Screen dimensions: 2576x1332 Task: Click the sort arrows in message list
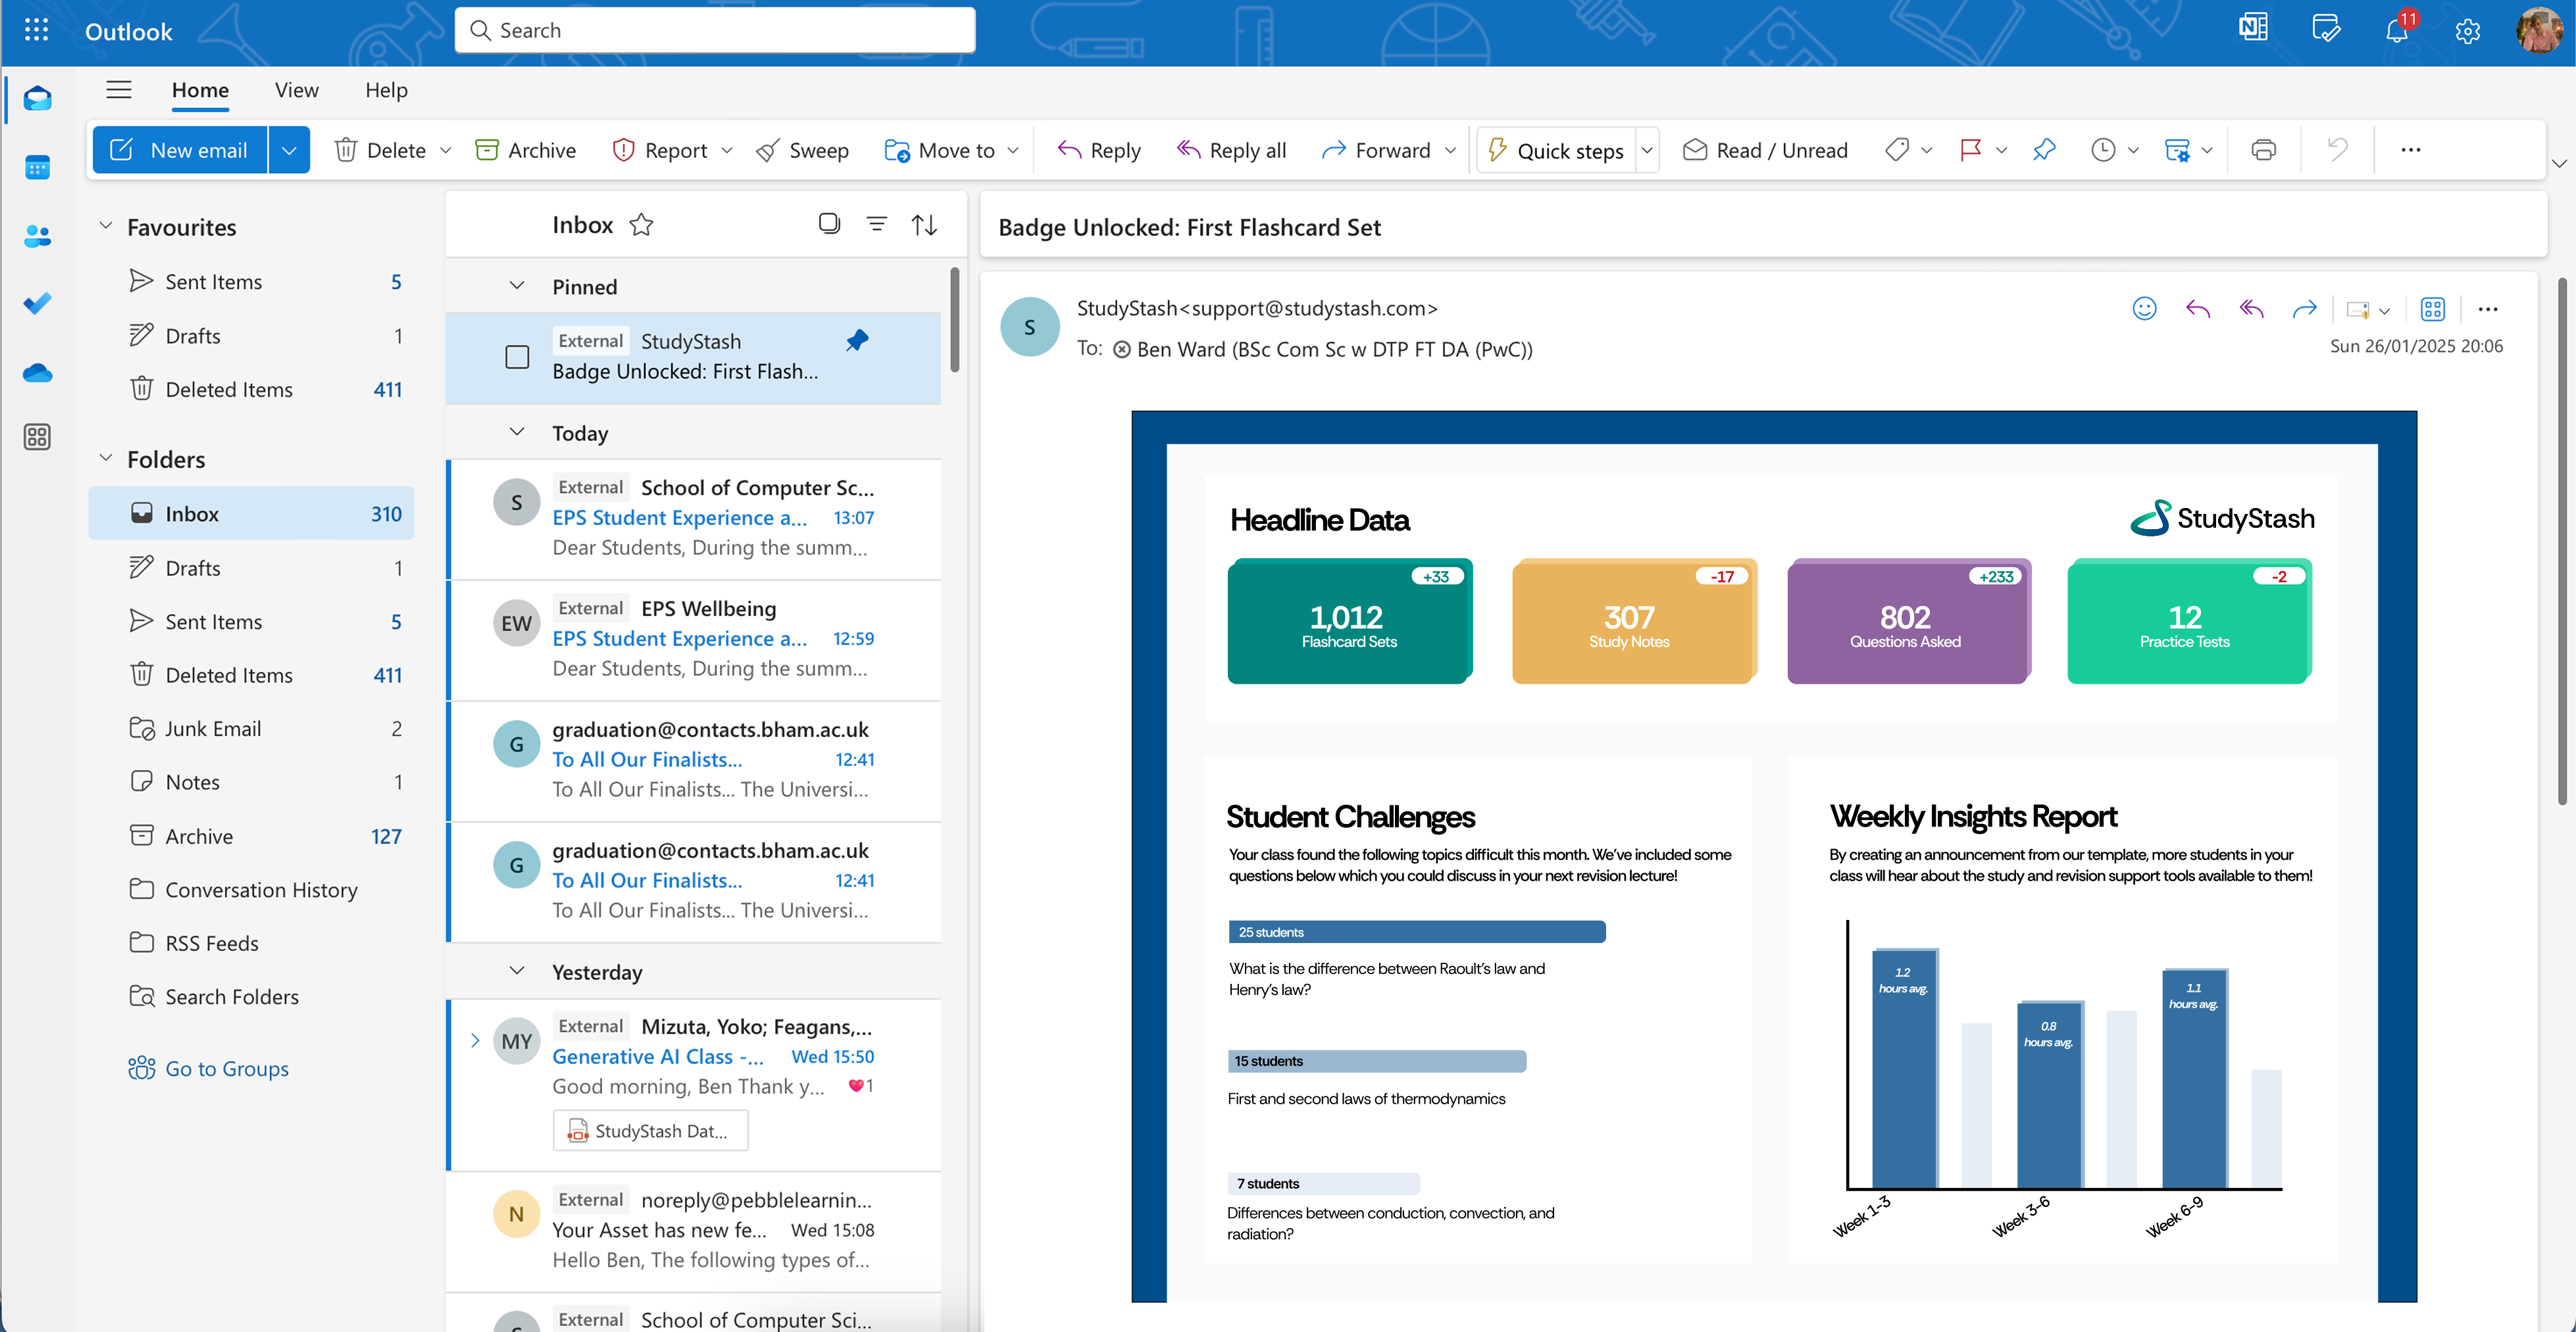tap(924, 224)
